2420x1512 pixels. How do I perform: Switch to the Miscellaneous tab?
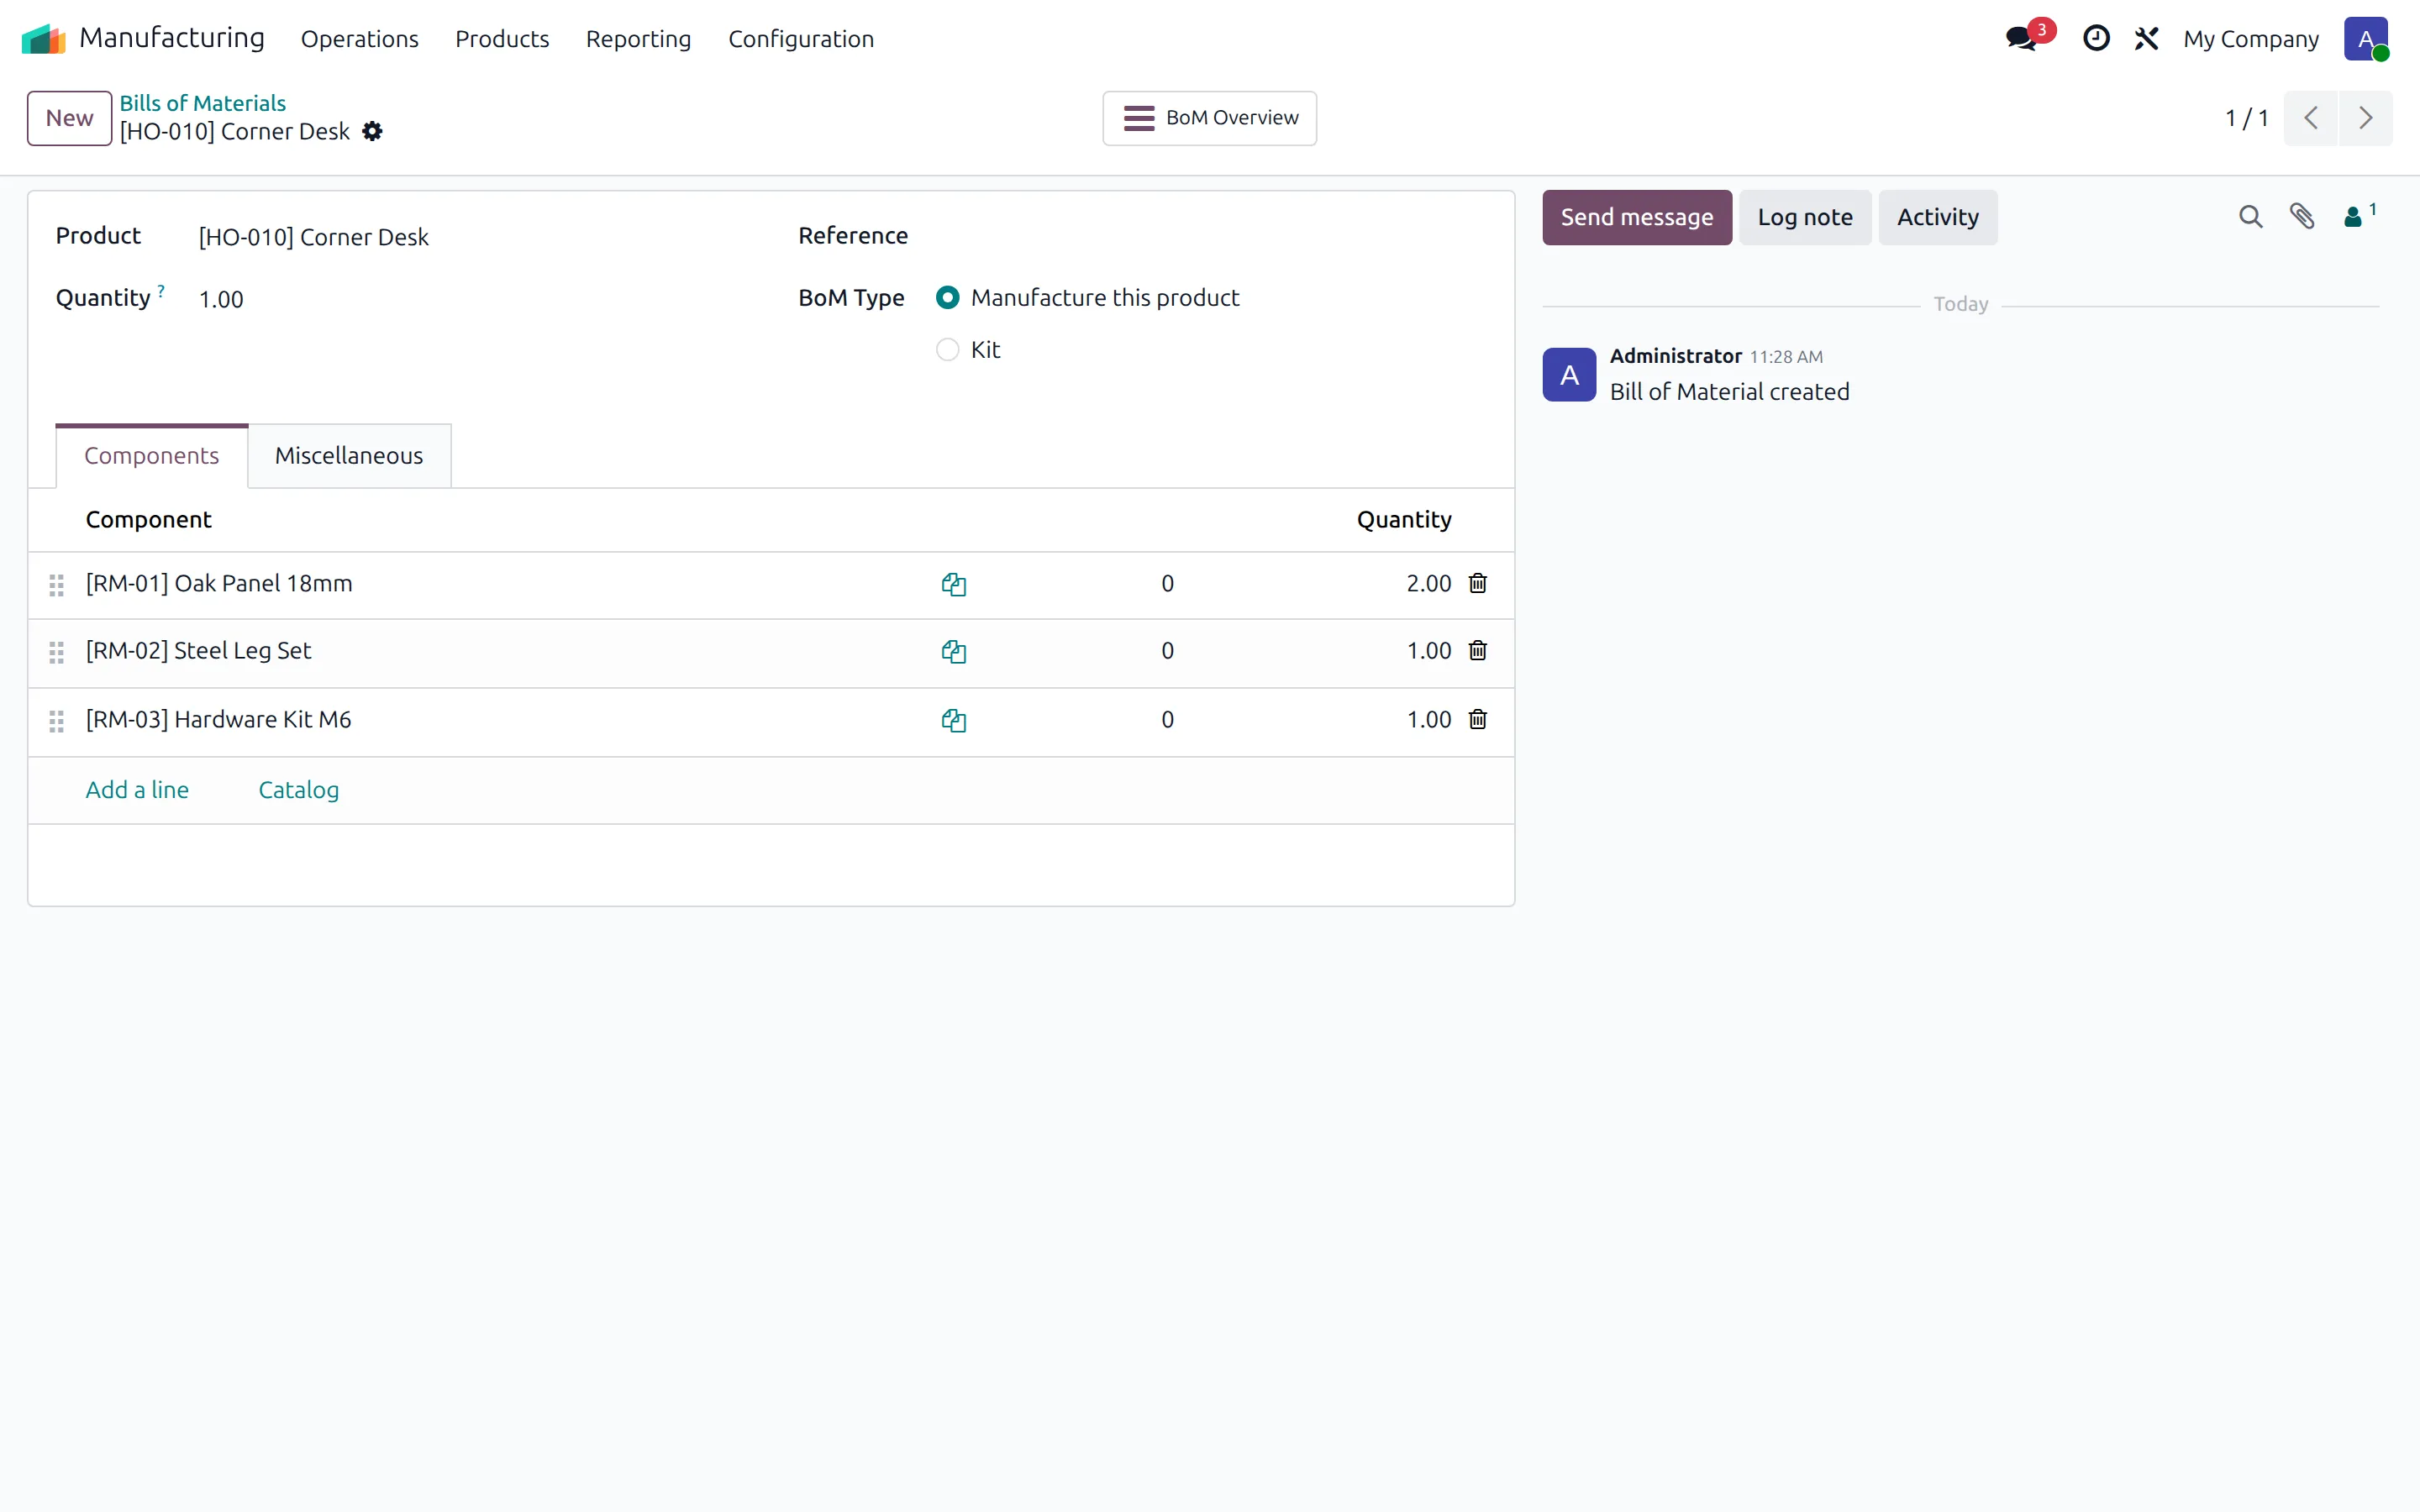tap(349, 456)
